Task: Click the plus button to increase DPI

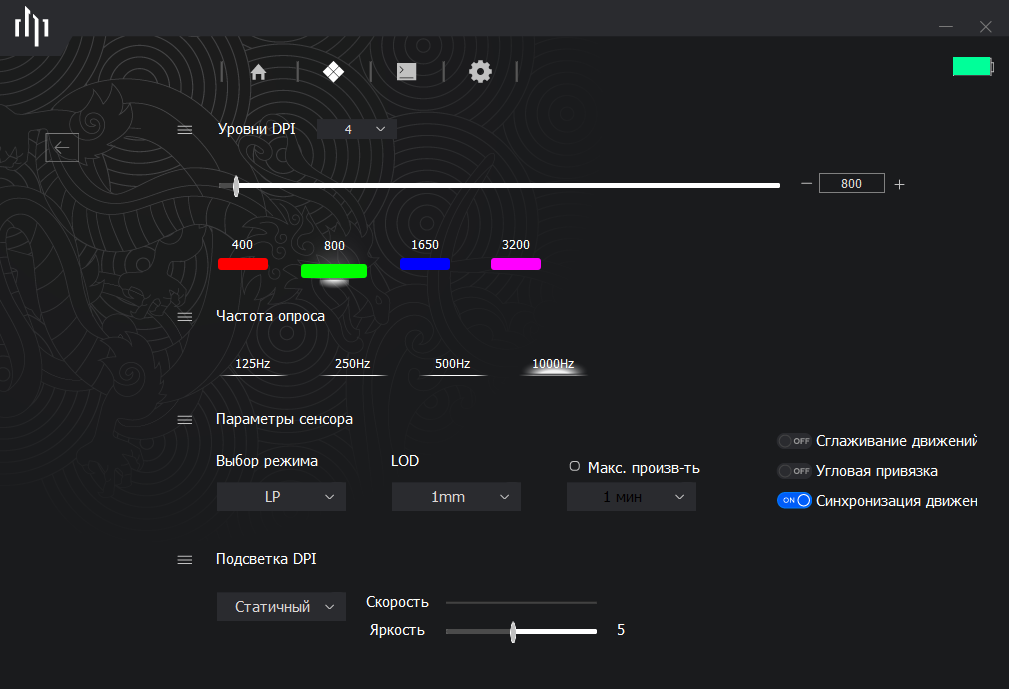Action: pos(900,185)
